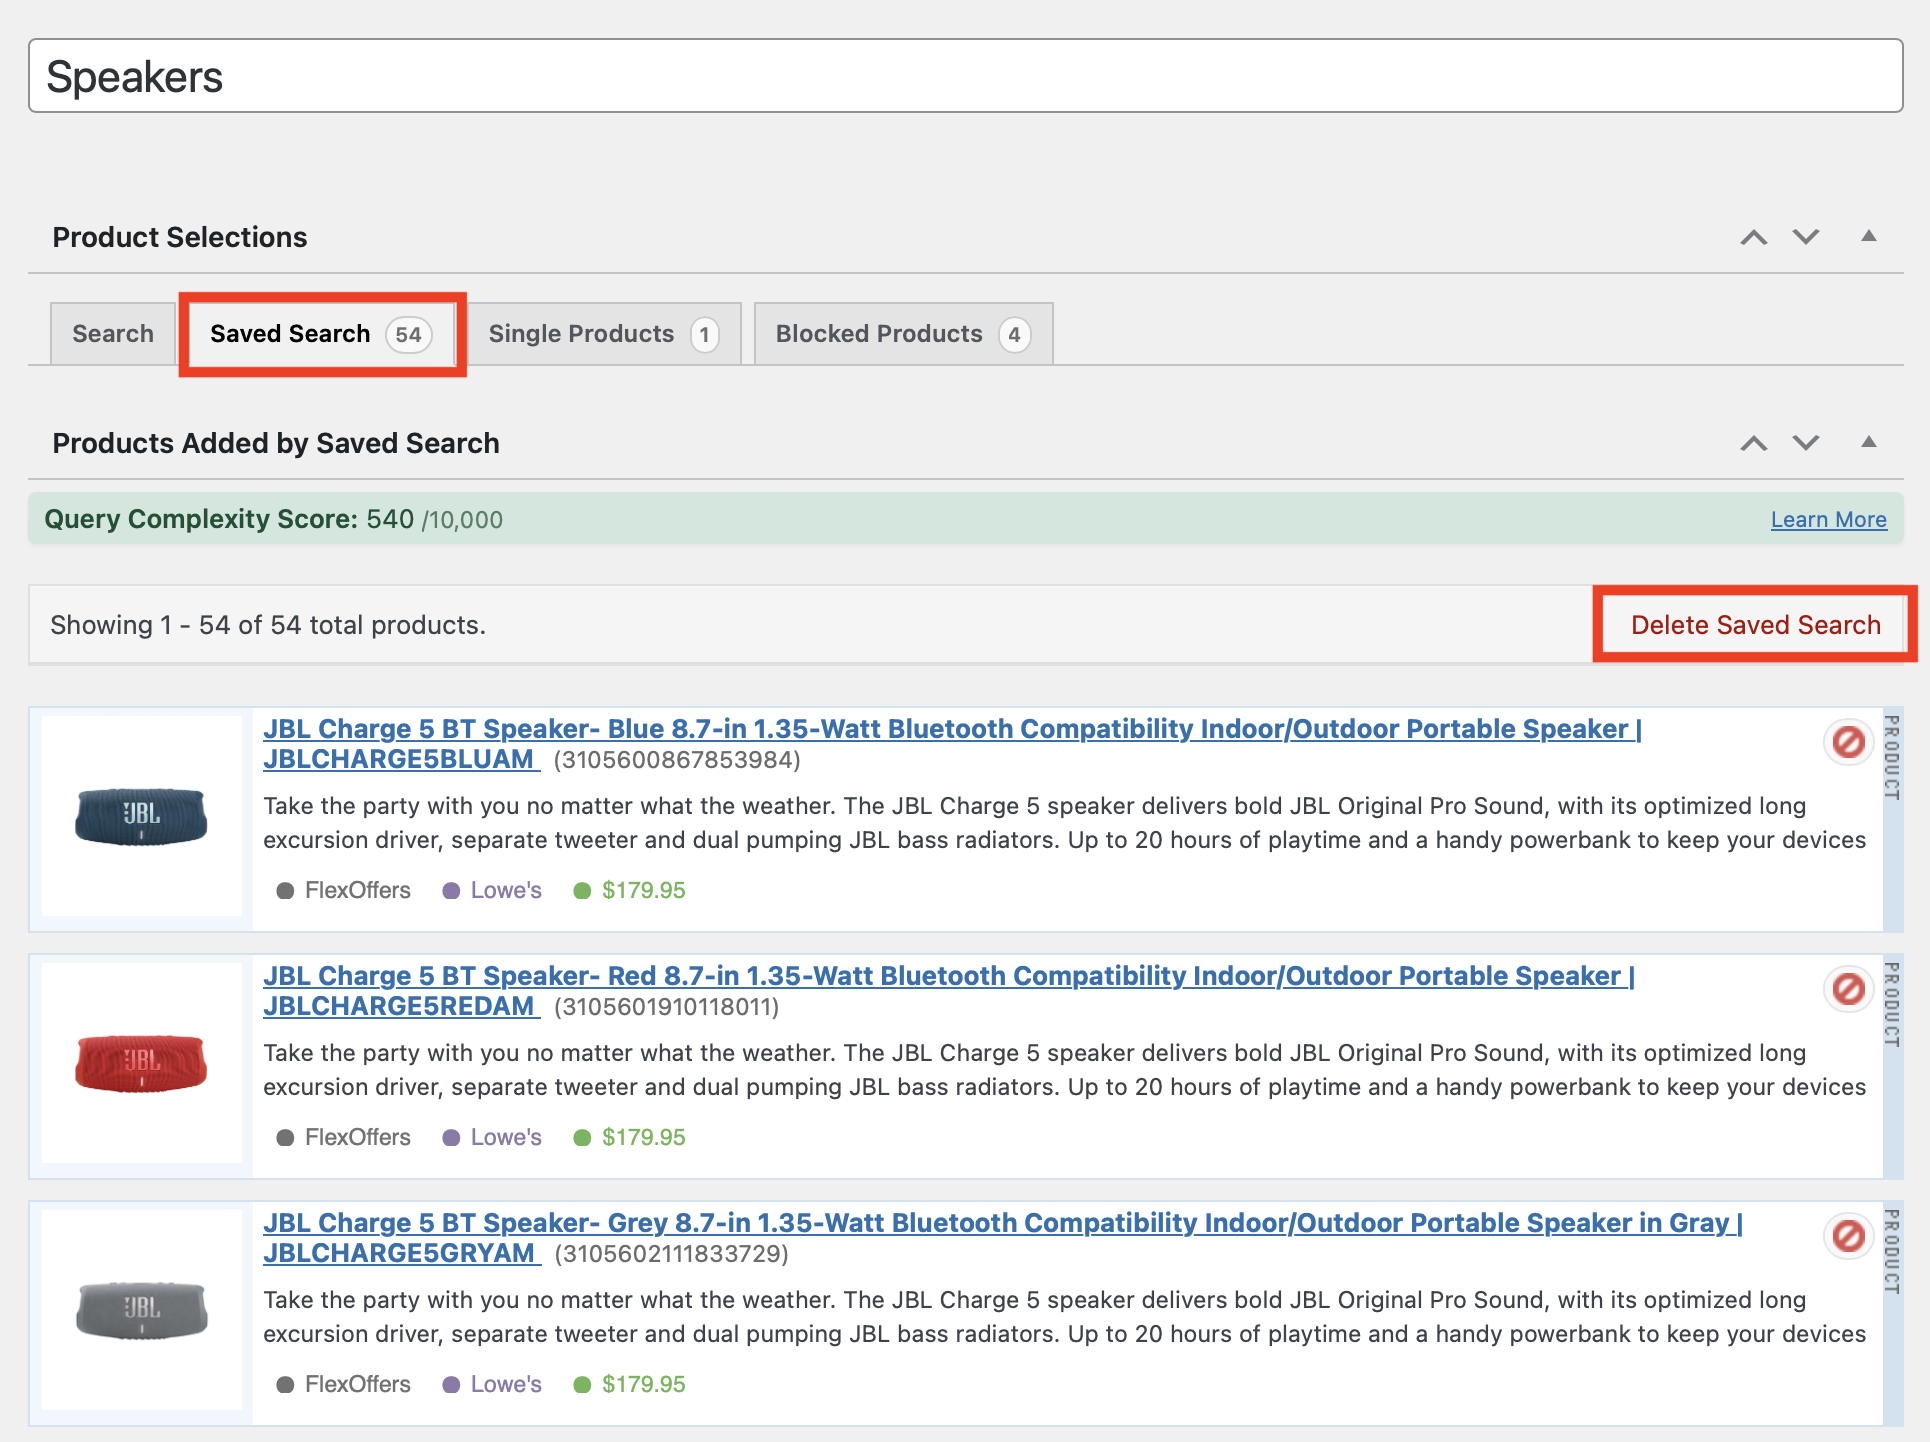Screen dimensions: 1930x1442
Task: Open the Learn More link
Action: (x=1828, y=520)
